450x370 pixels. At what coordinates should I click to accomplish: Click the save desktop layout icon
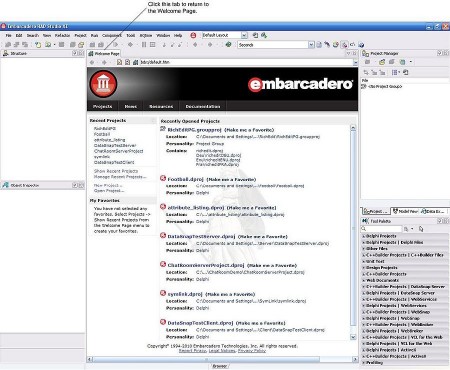tap(255, 35)
